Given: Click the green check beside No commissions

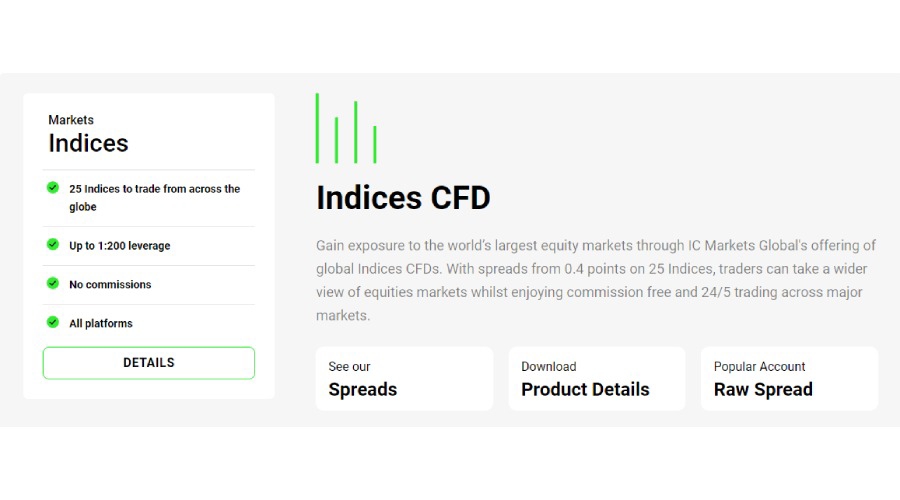Looking at the screenshot, I should click(53, 283).
